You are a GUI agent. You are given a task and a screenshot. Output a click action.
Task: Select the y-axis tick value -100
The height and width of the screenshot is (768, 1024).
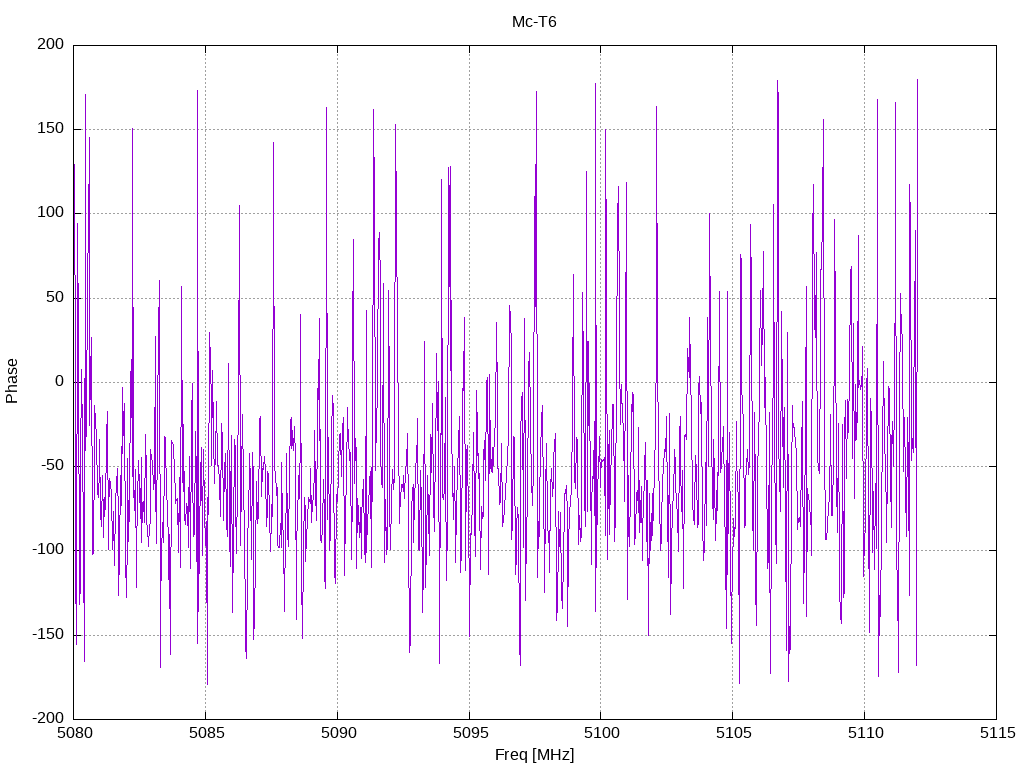click(x=48, y=550)
